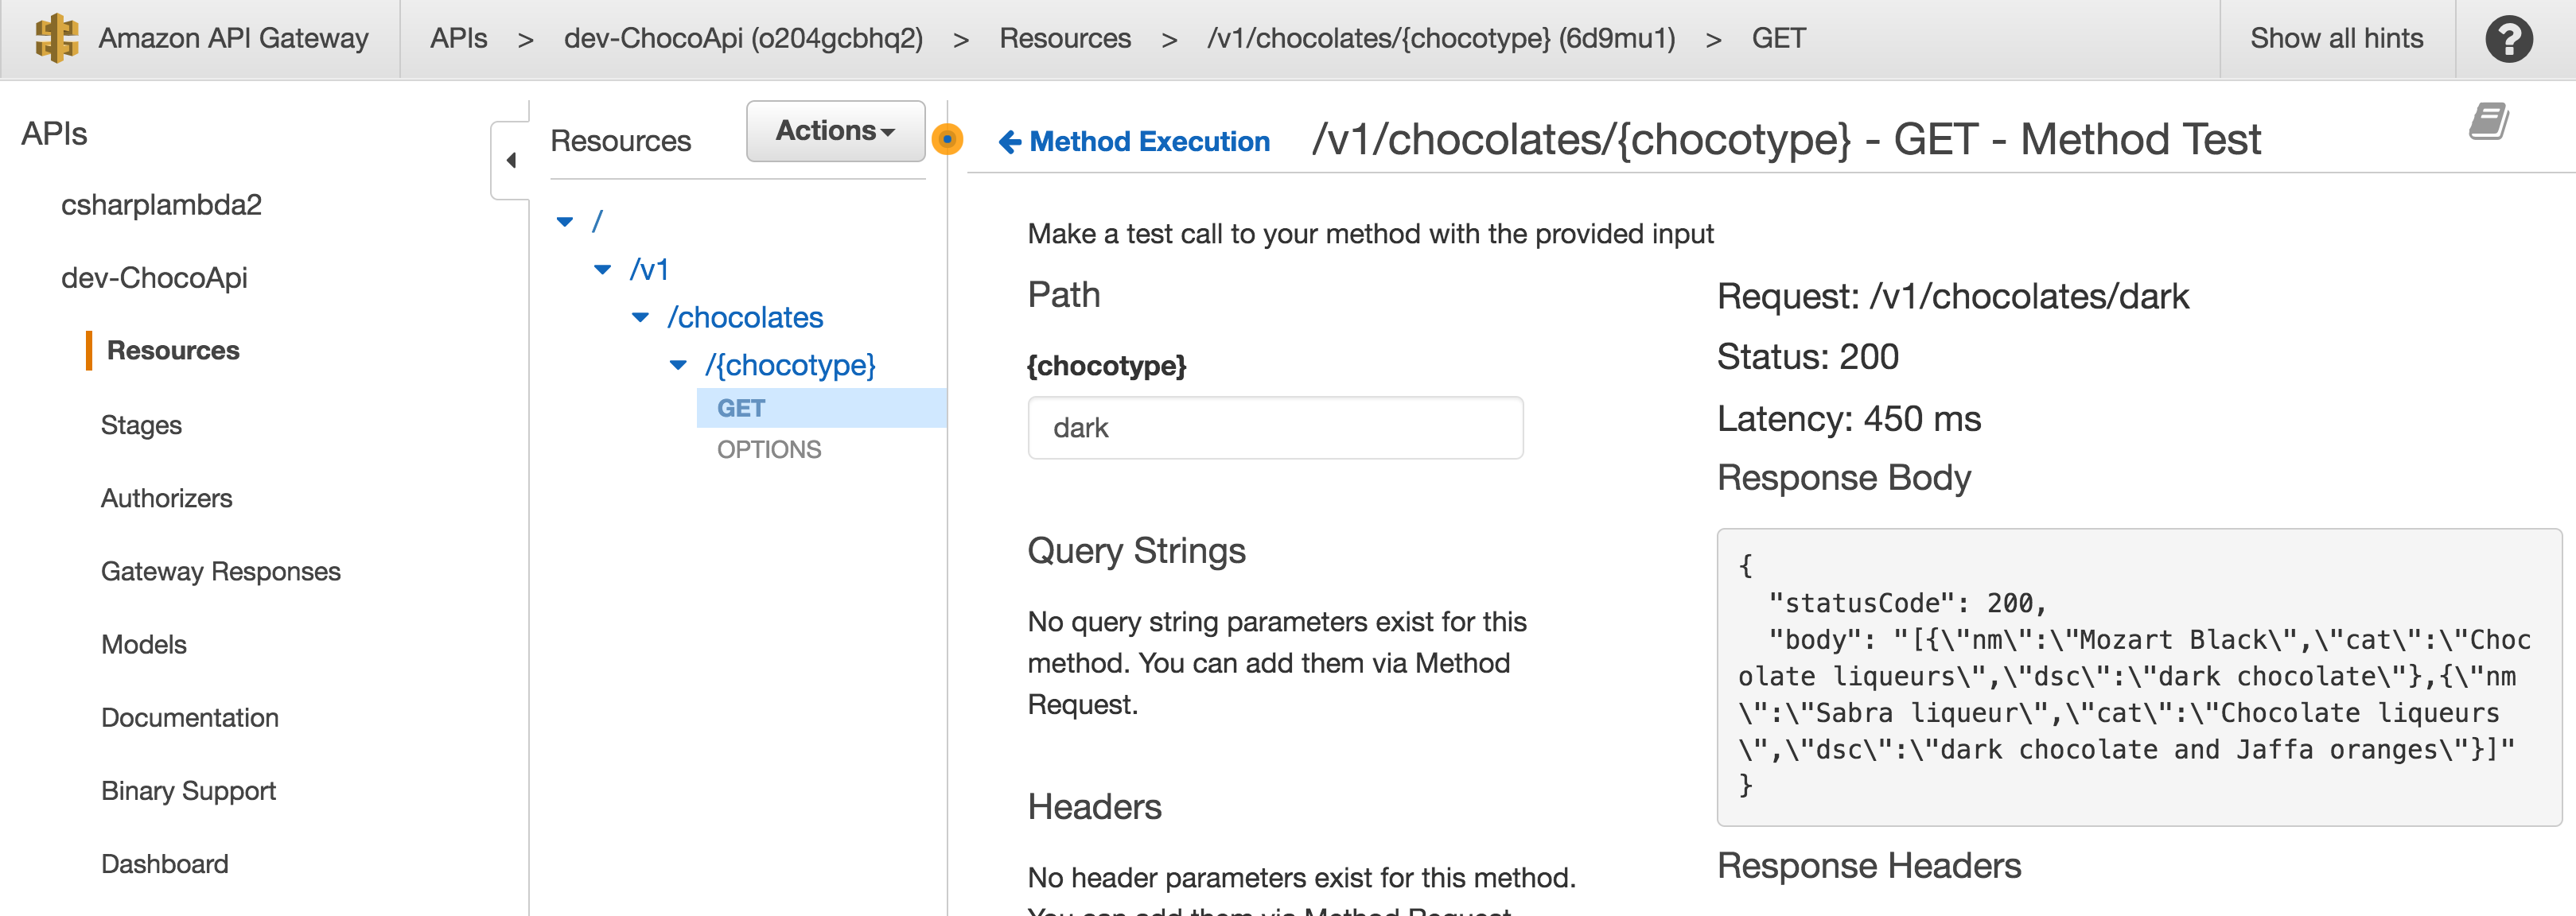
Task: Open the documentation book icon
Action: click(2489, 121)
